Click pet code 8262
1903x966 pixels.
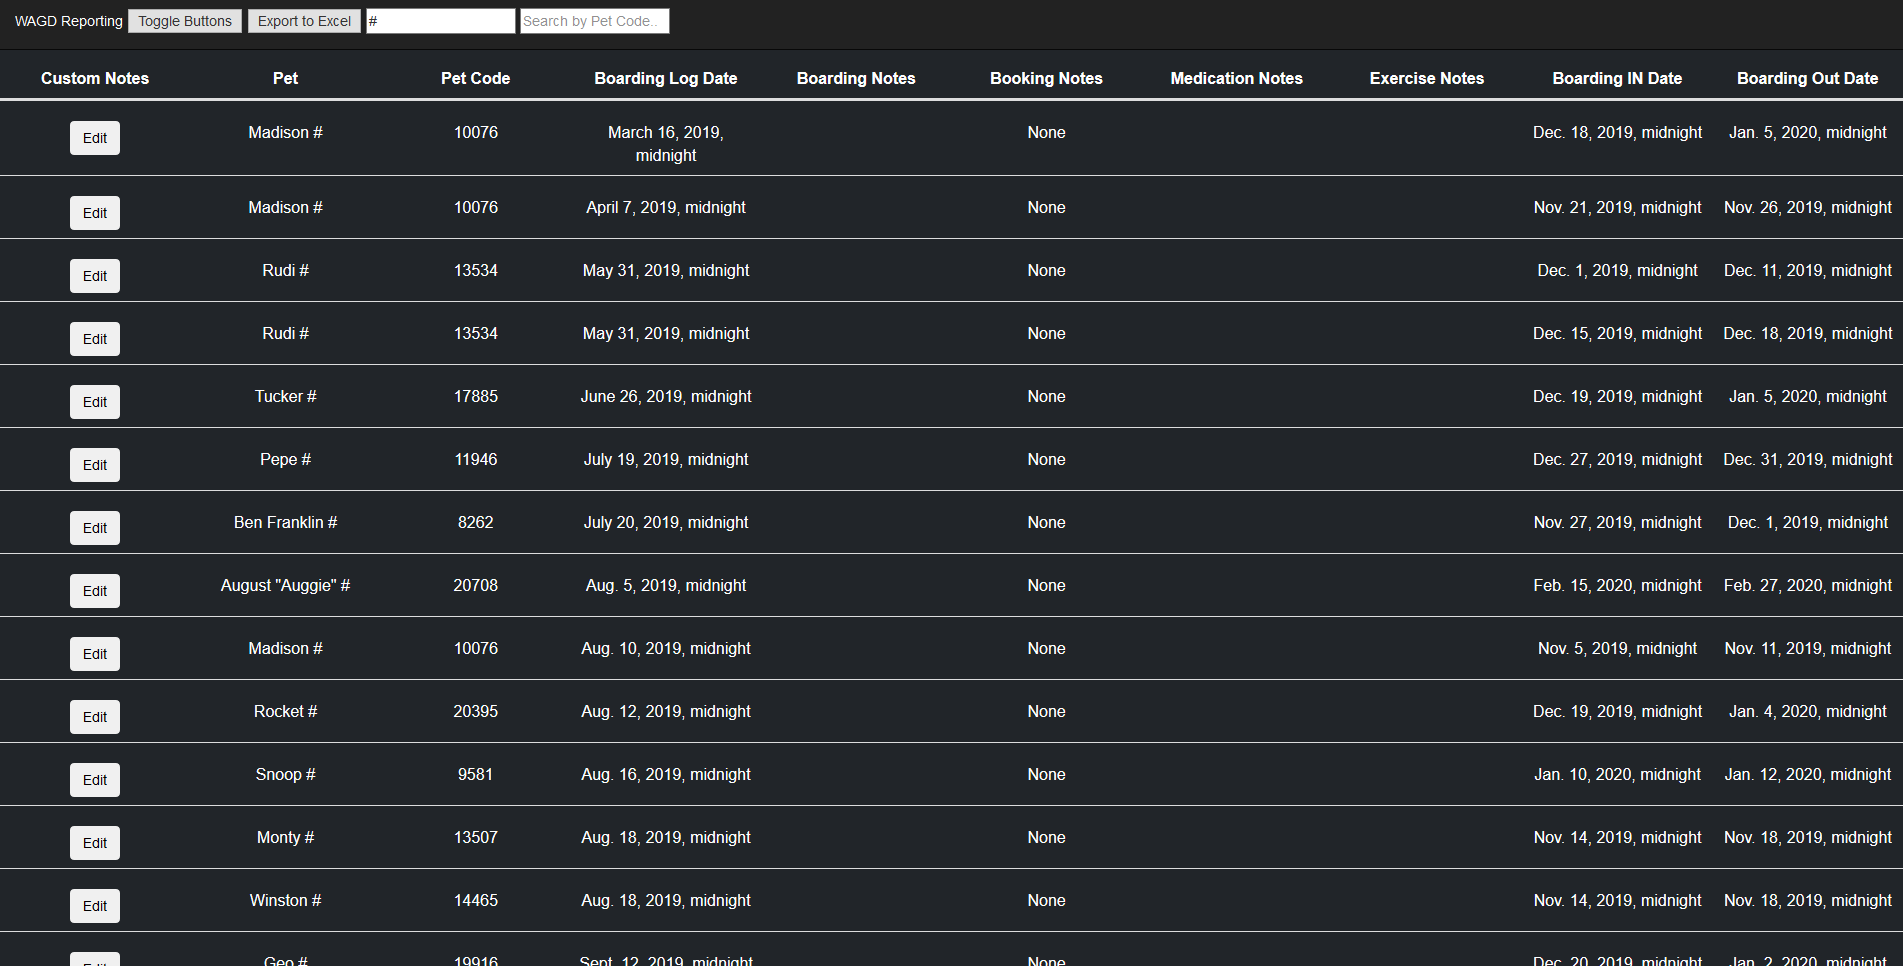tap(476, 522)
